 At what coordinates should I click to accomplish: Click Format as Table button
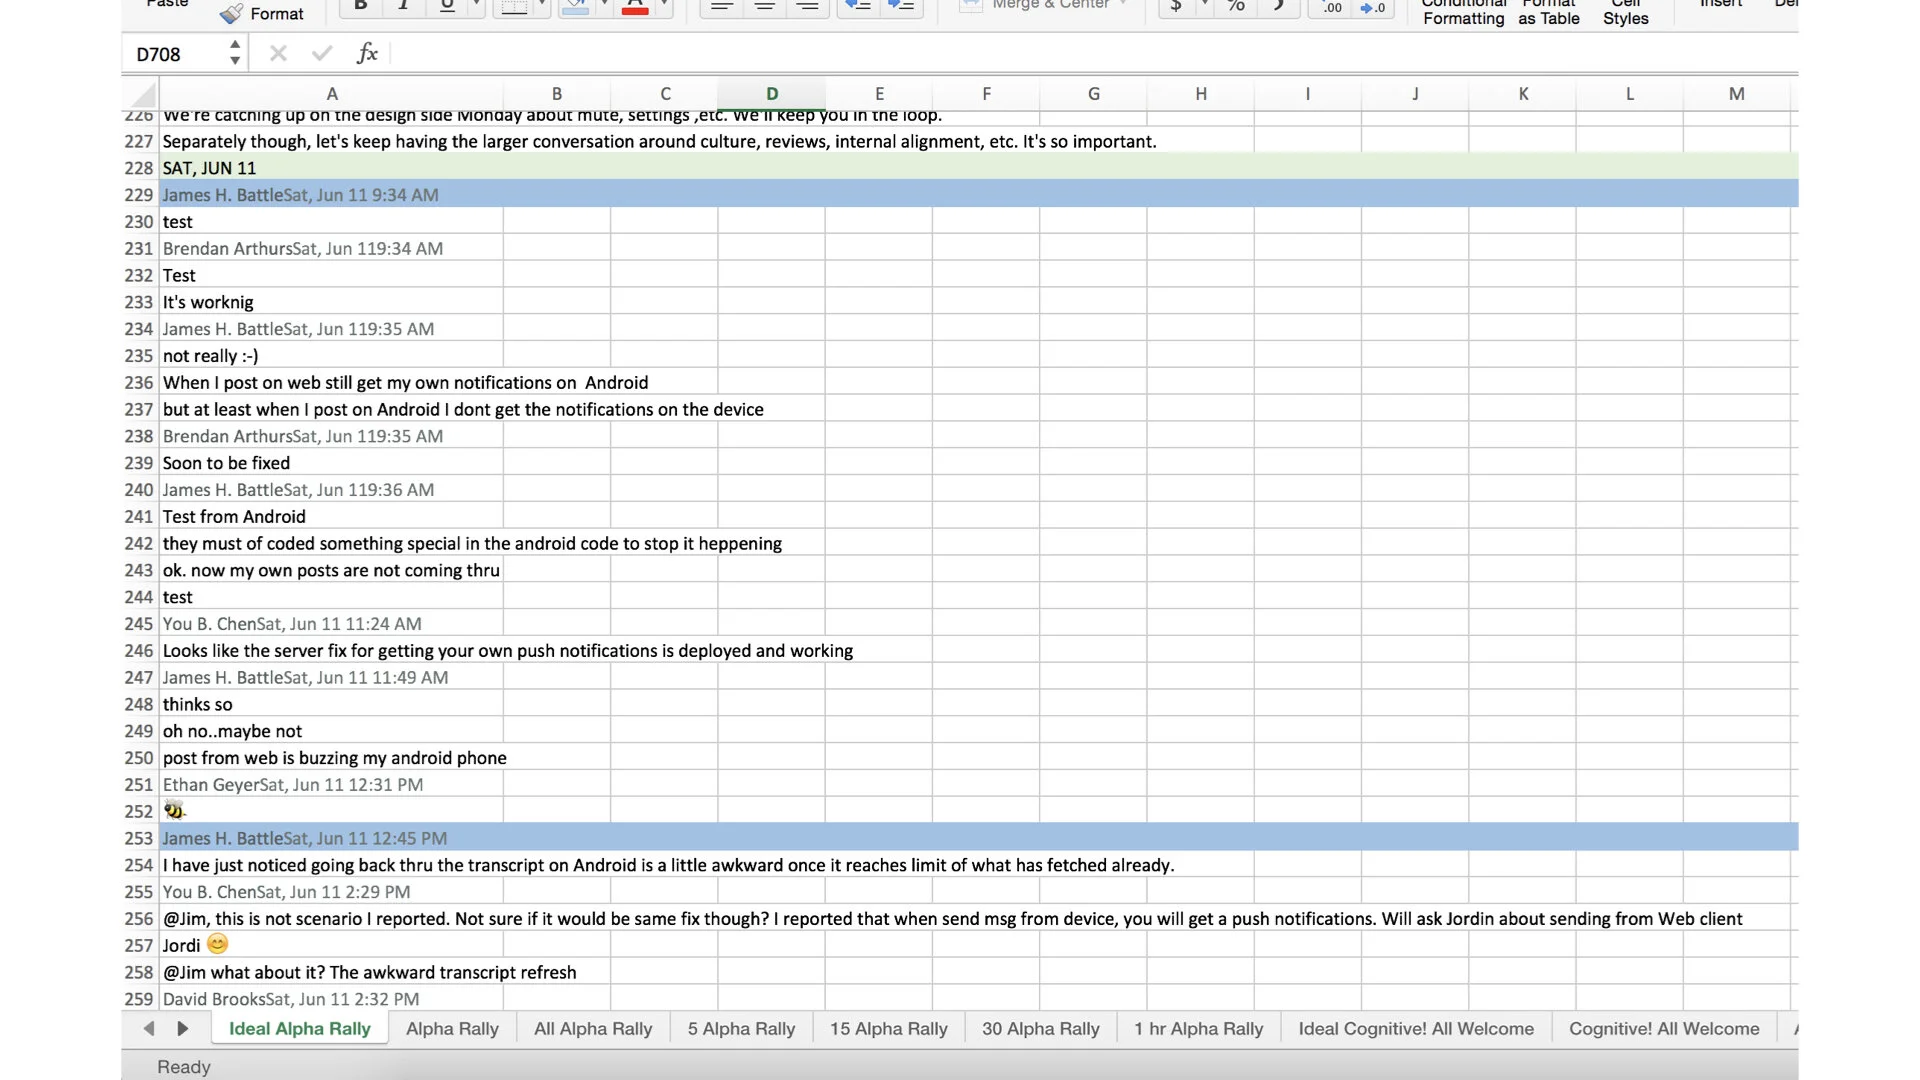click(x=1548, y=14)
